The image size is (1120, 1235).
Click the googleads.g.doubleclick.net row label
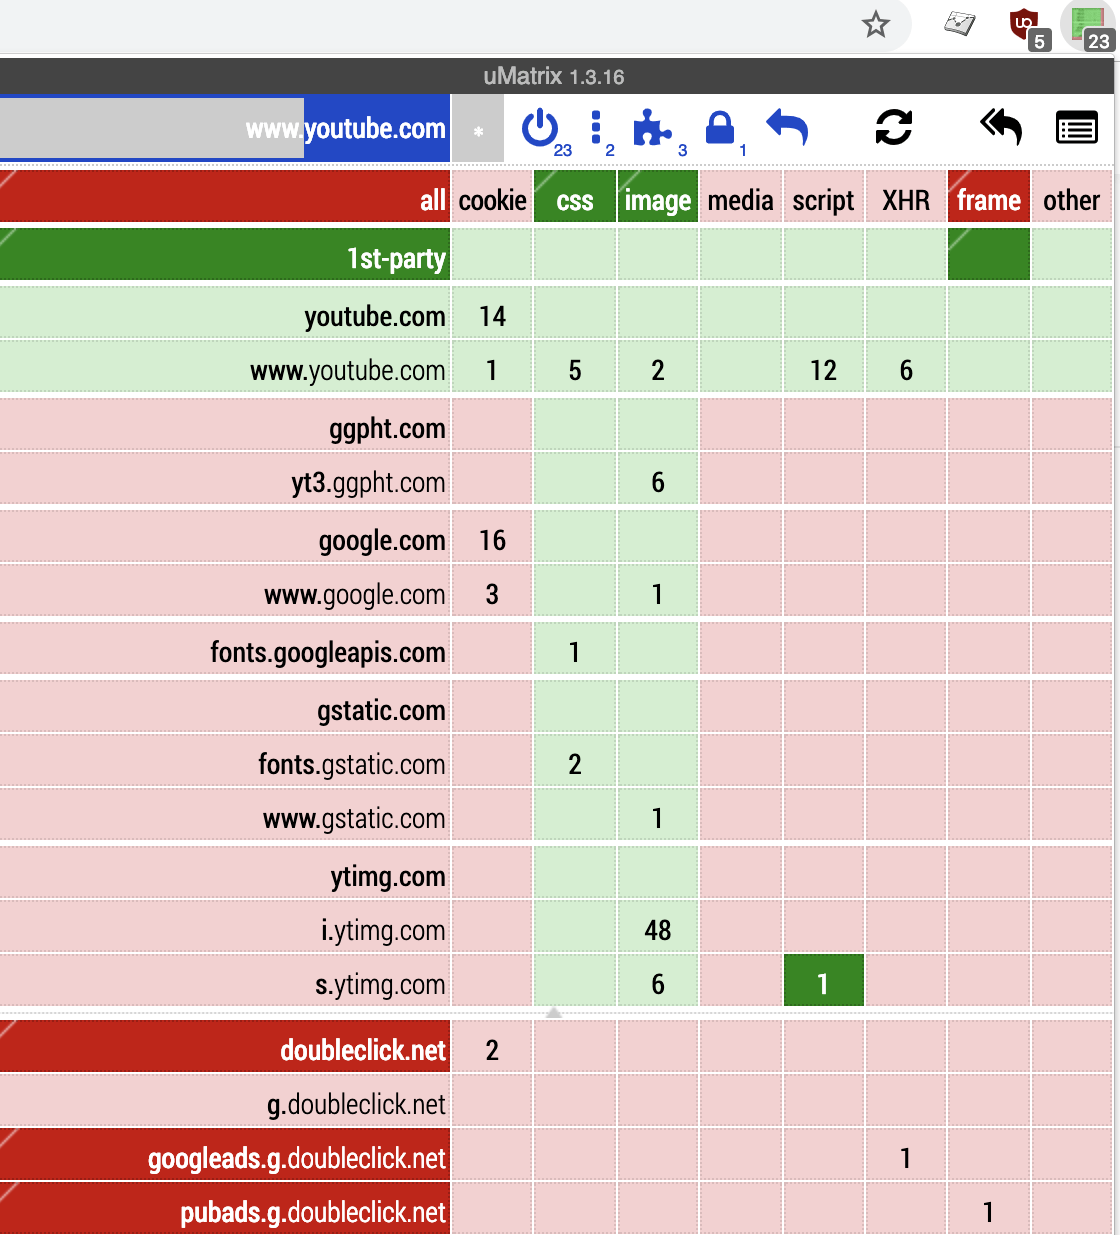coord(297,1157)
